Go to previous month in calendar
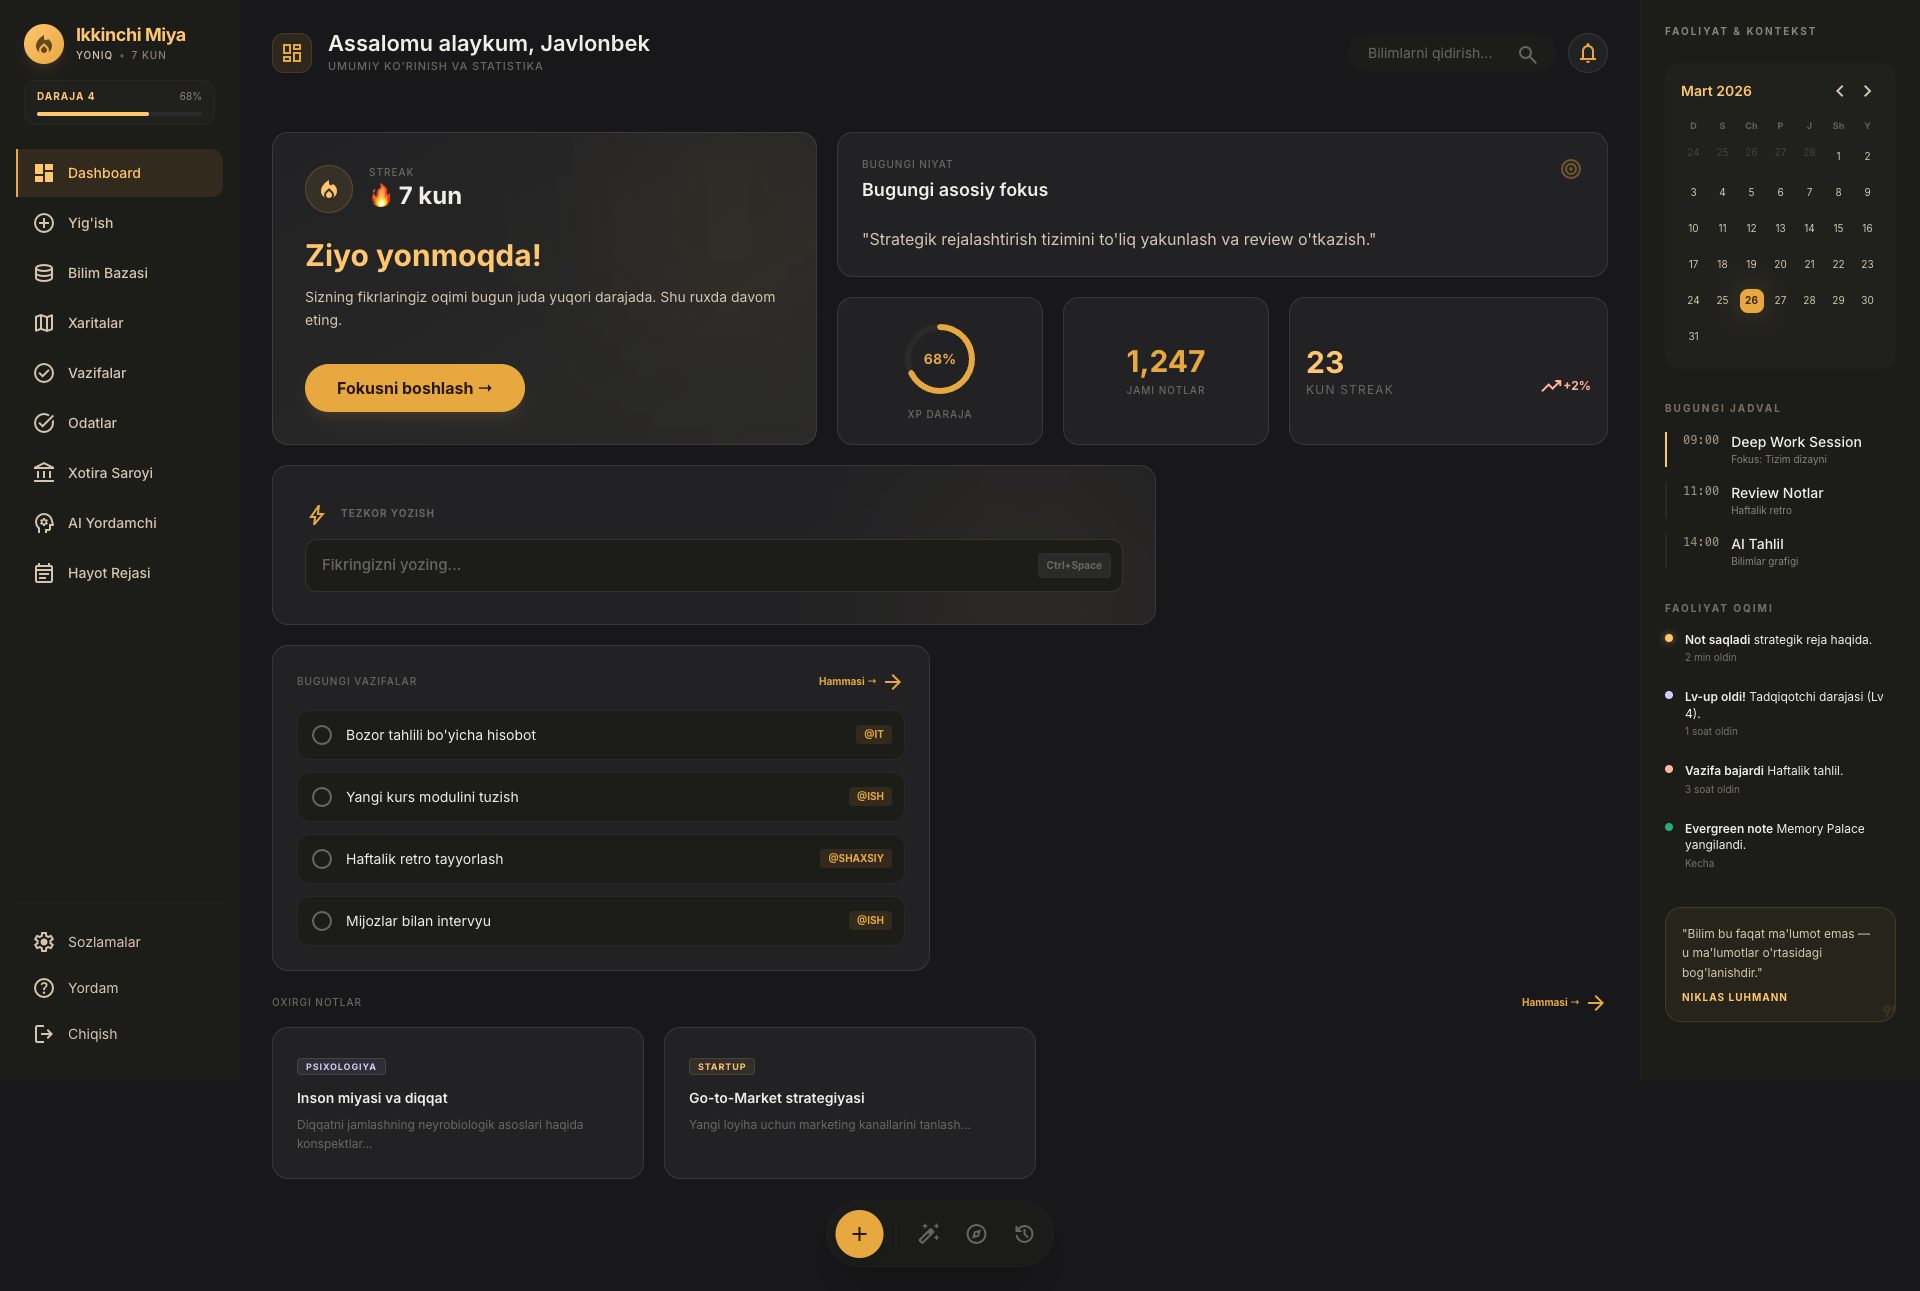This screenshot has height=1291, width=1920. (1839, 90)
